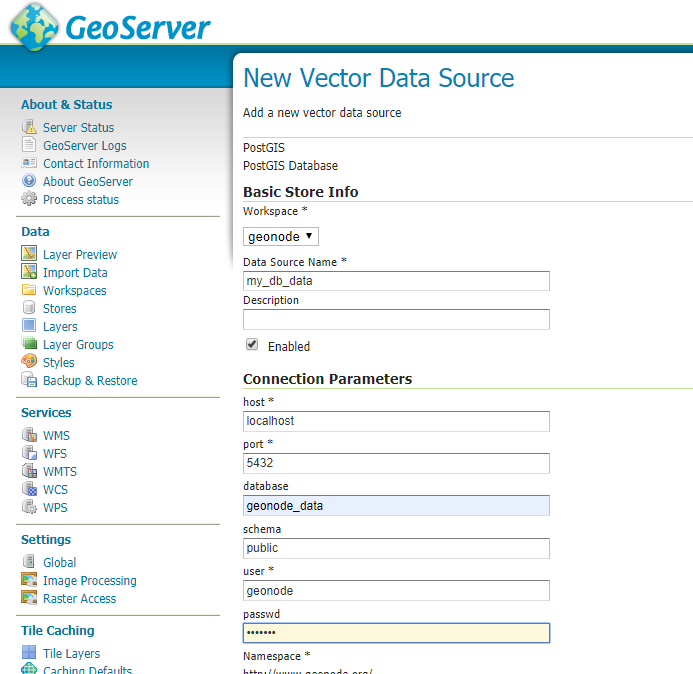Click the Caching Defaults globe icon
This screenshot has height=674, width=693.
[29, 668]
